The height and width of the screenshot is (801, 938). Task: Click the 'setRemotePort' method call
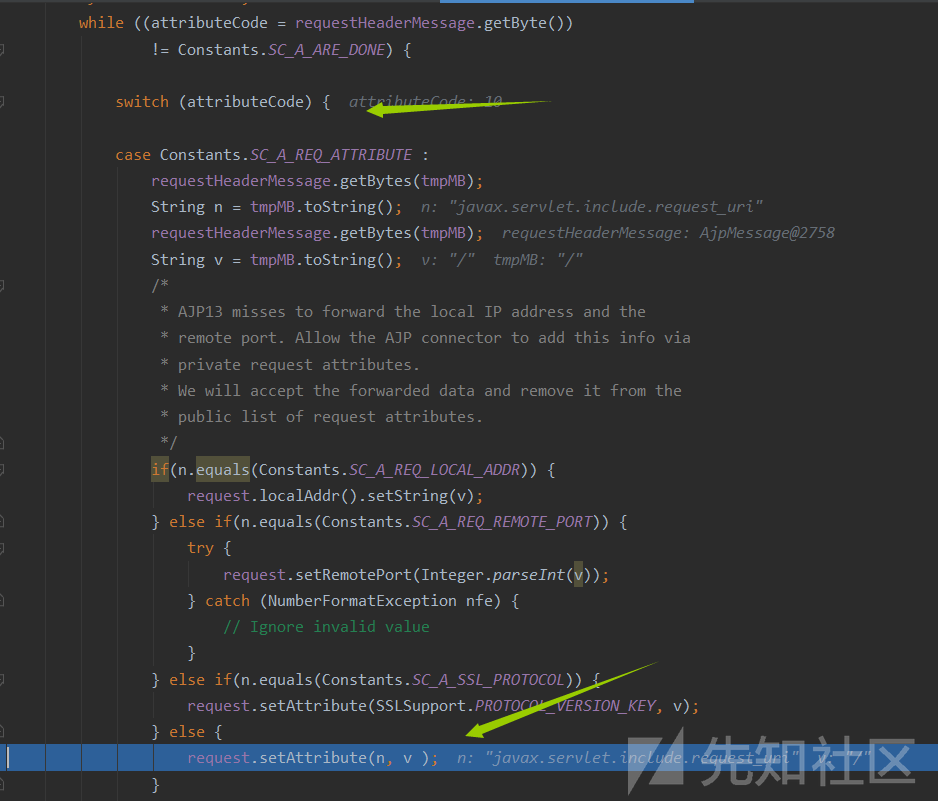354,575
